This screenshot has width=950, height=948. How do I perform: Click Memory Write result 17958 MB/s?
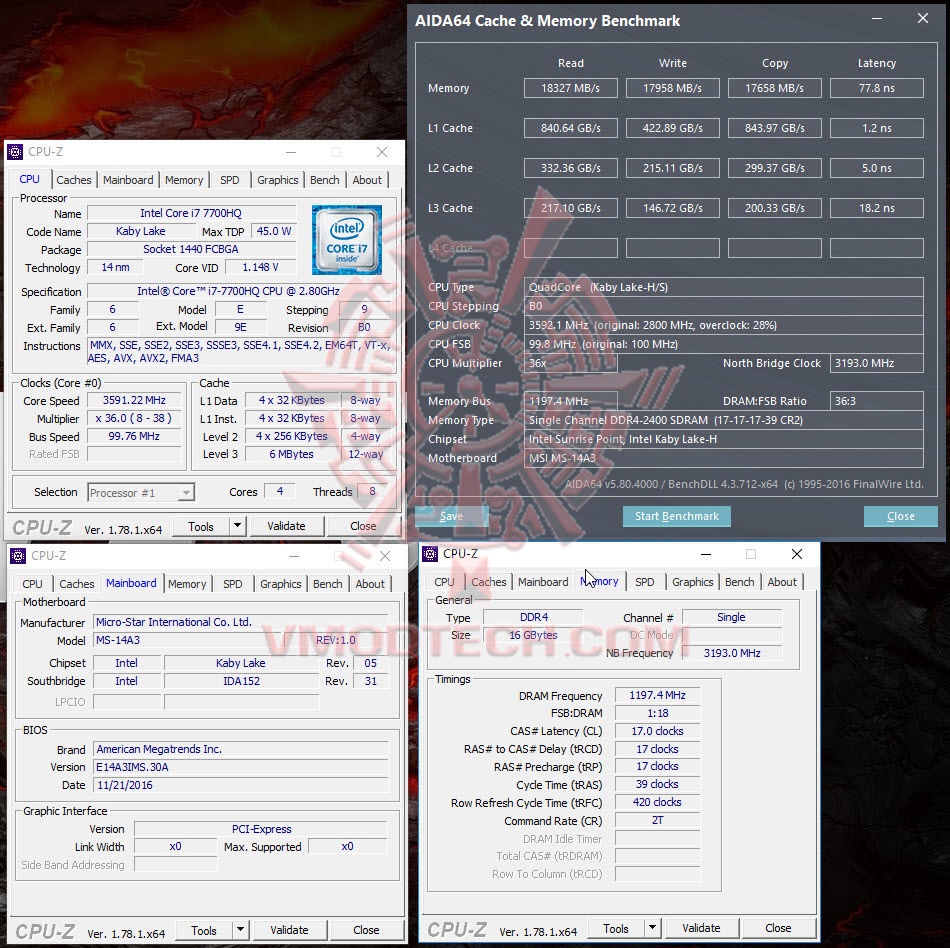[x=673, y=88]
